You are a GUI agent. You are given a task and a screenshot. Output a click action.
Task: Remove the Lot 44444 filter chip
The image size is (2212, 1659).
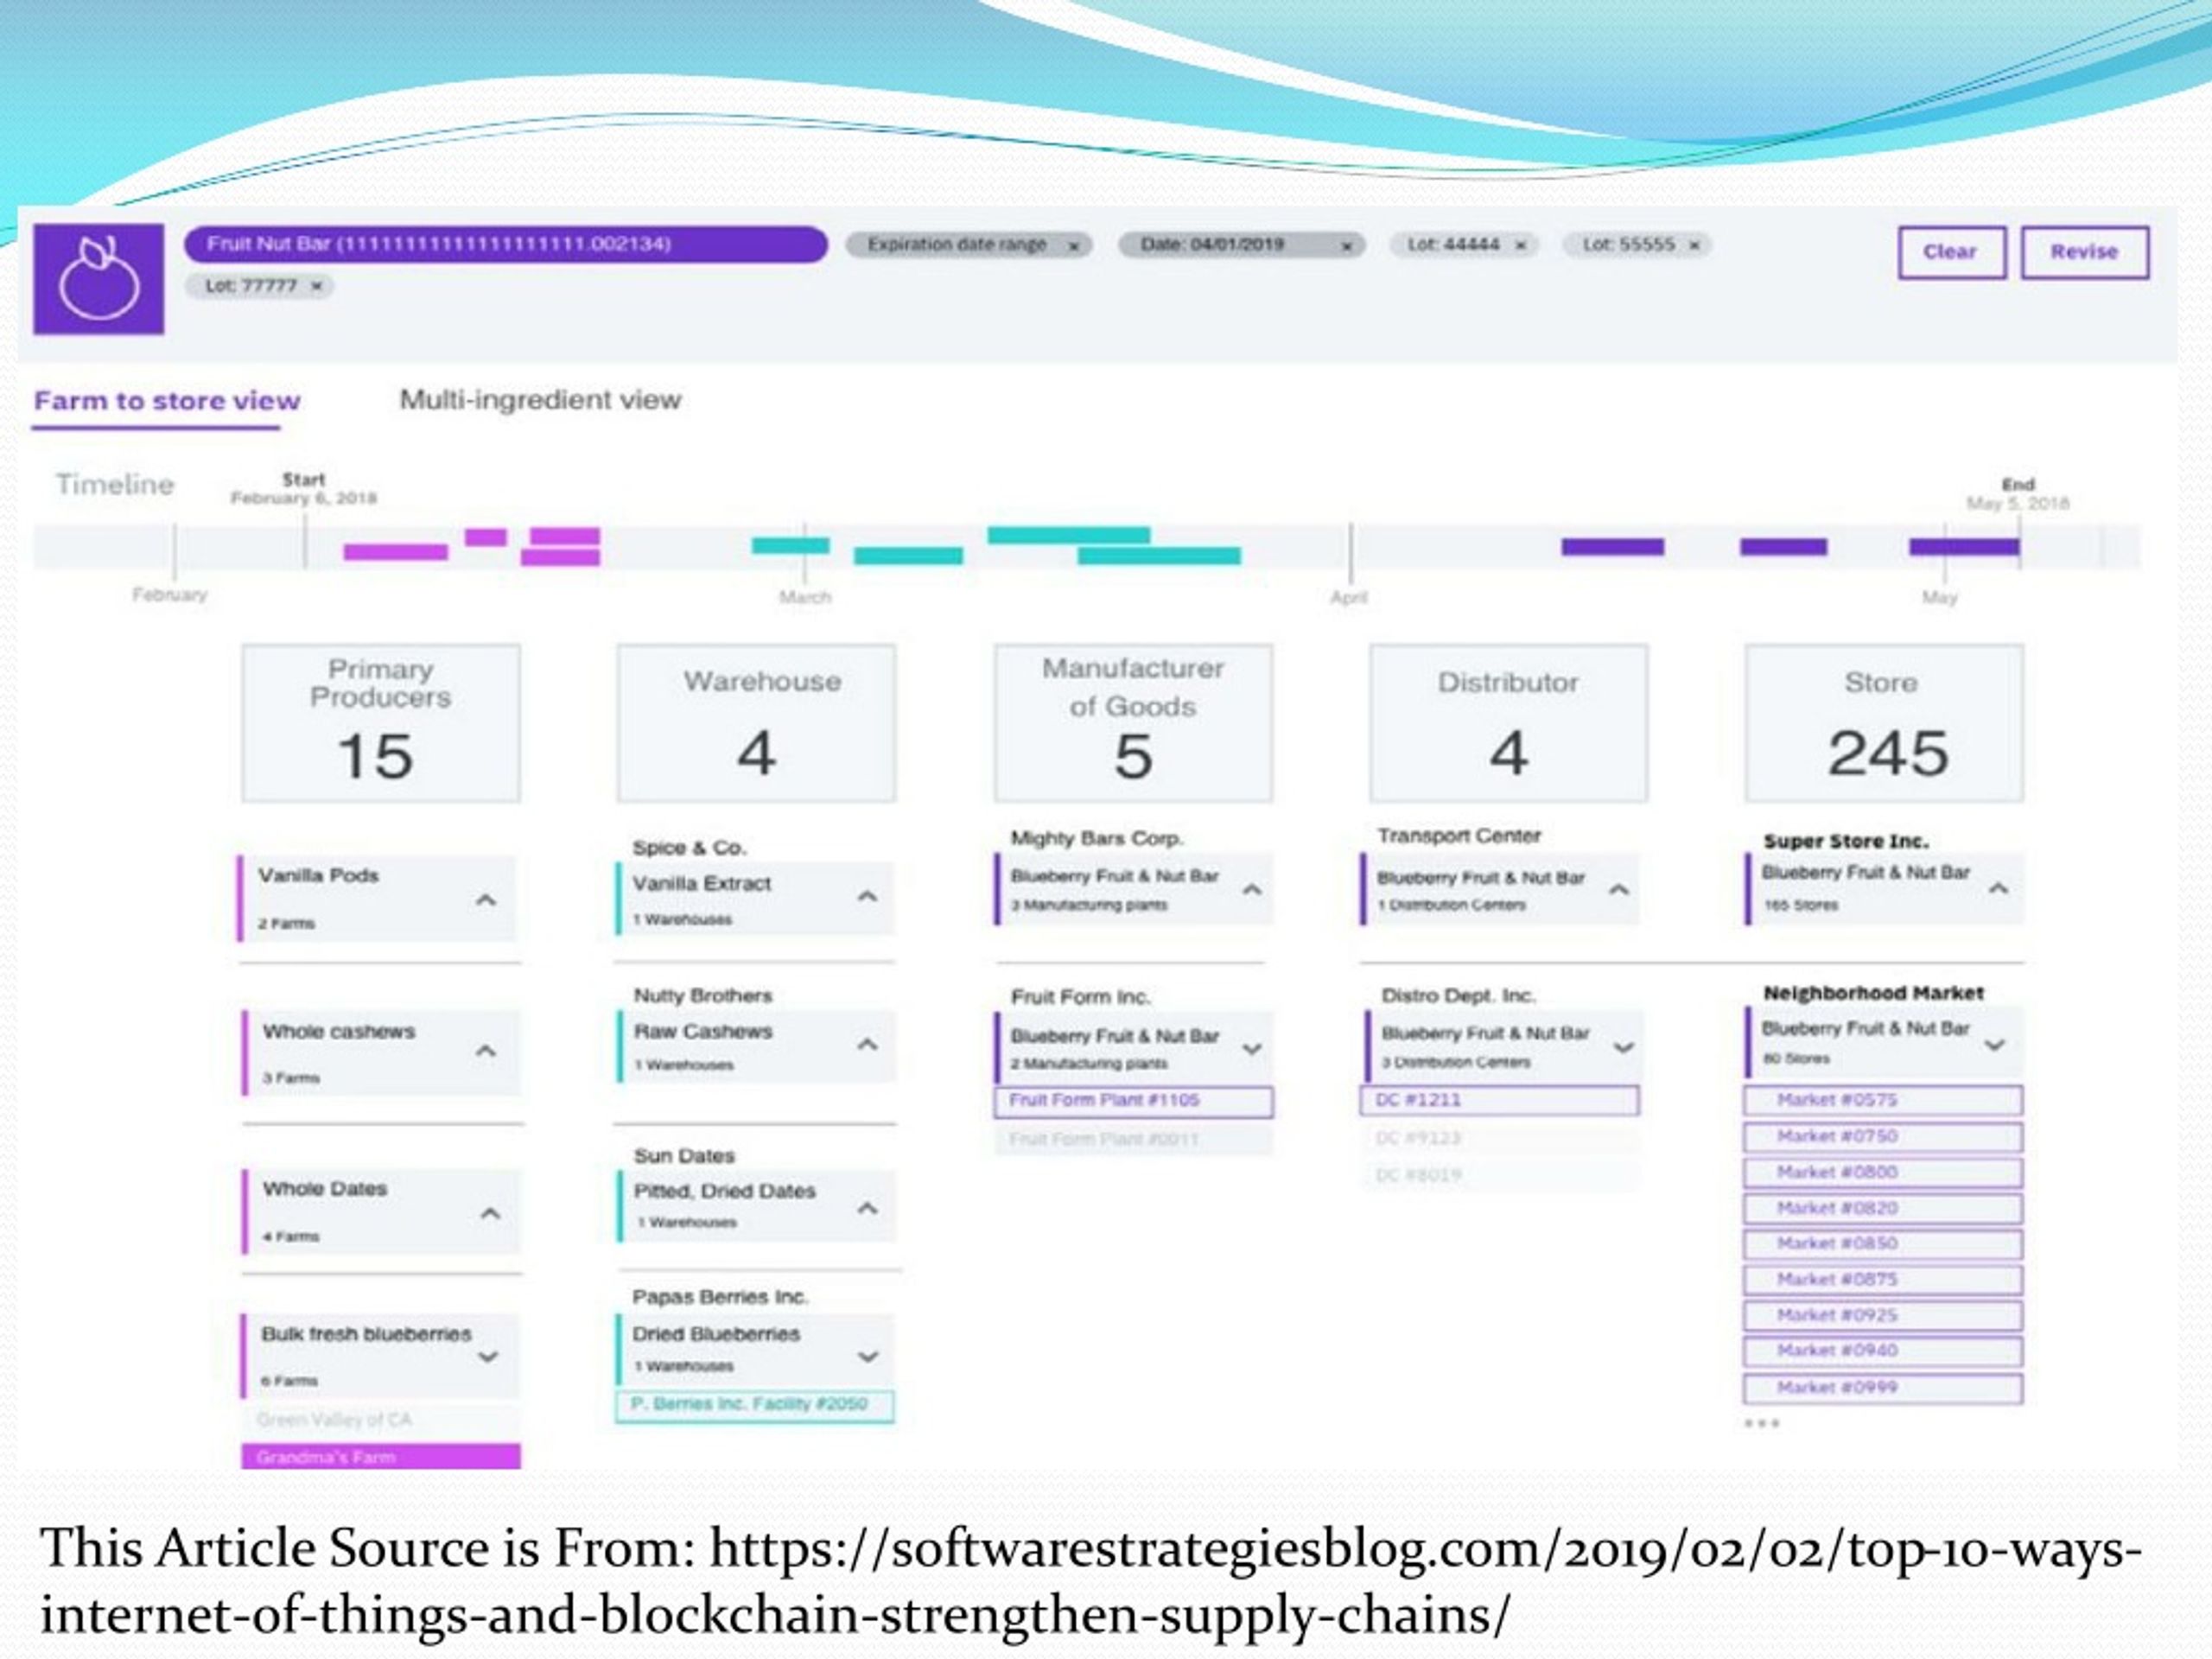click(1520, 245)
